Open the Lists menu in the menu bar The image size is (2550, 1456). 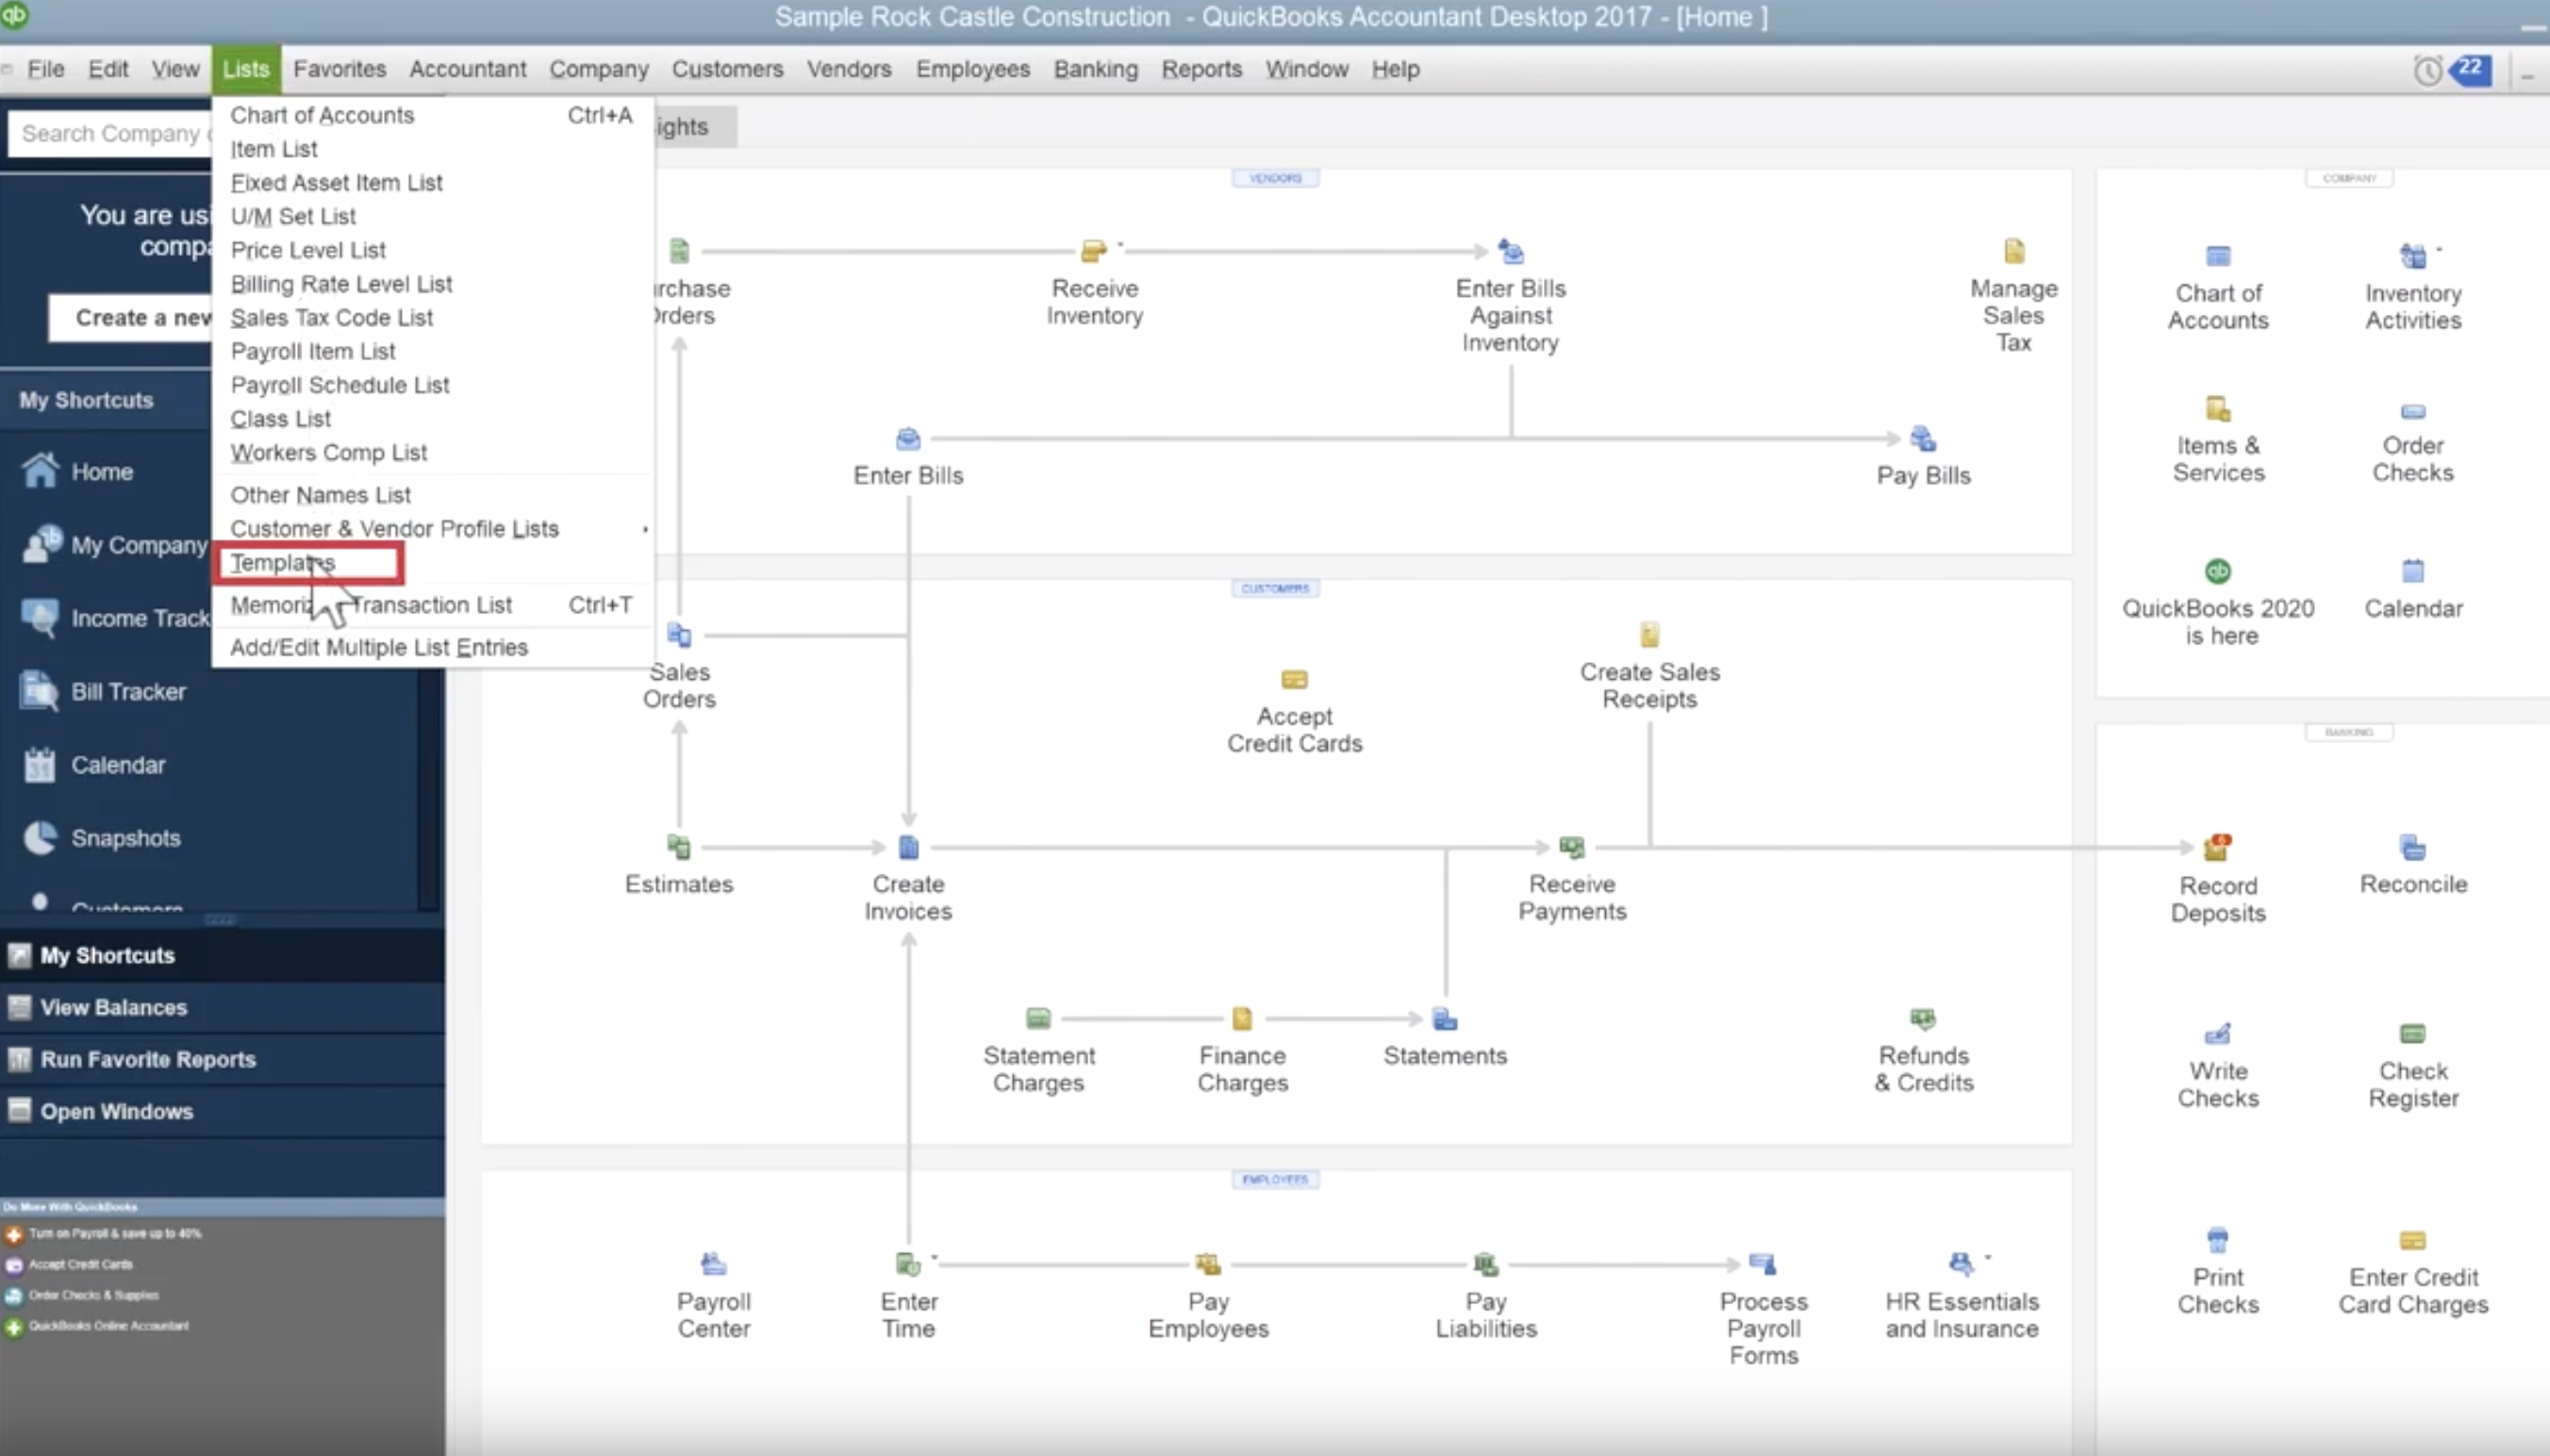coord(245,68)
